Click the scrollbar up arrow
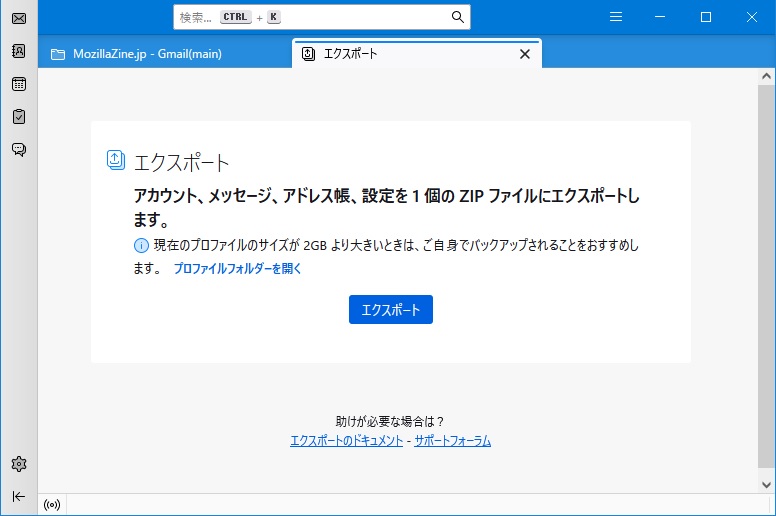 coord(766,77)
